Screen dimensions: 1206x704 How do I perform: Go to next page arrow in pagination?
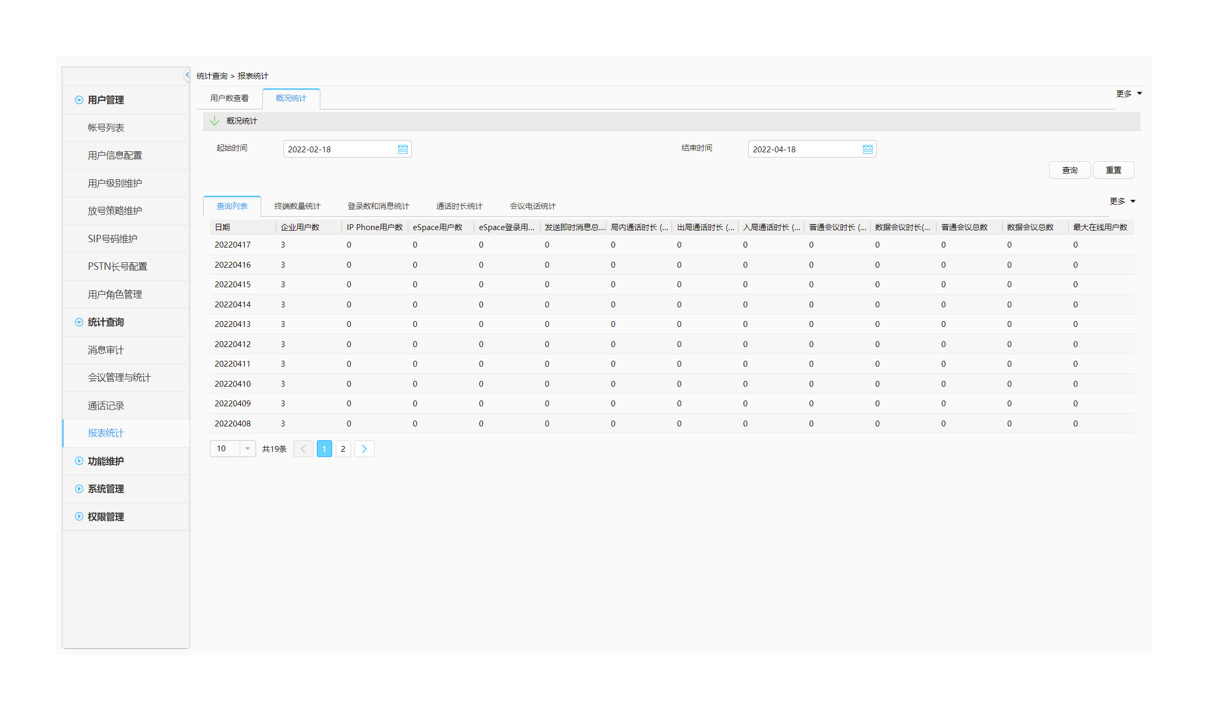(365, 449)
